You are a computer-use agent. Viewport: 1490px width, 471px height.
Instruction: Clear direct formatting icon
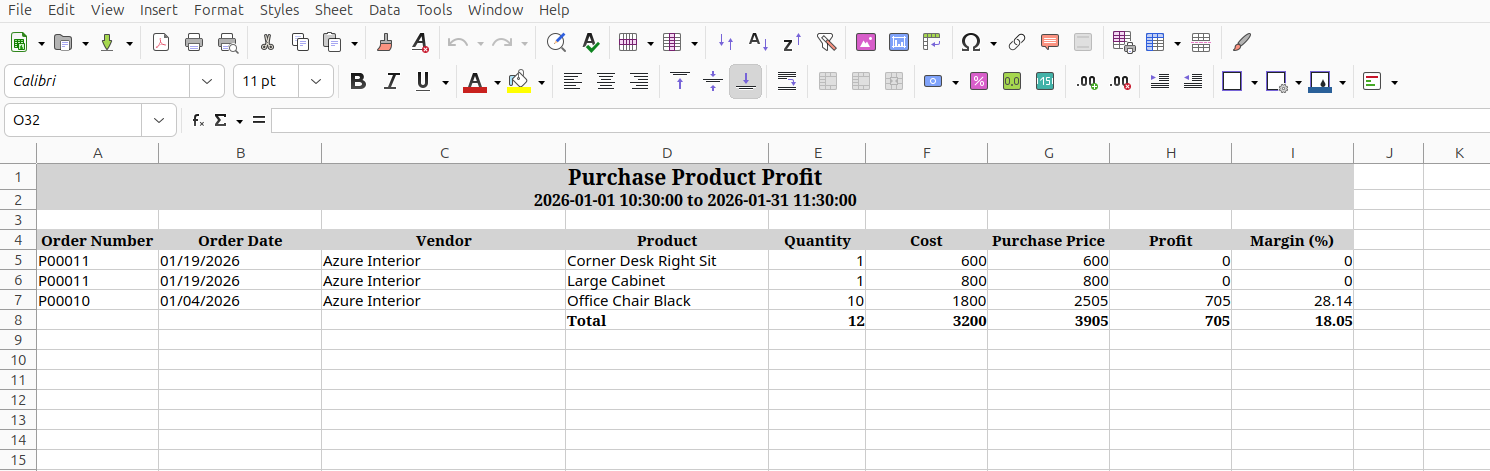[x=420, y=43]
